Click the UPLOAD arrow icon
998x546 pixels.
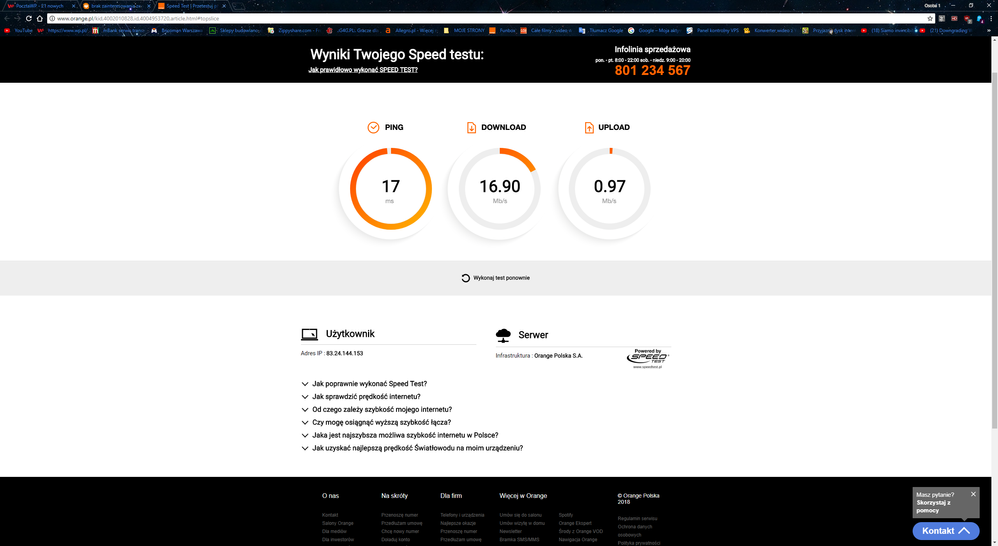coord(590,128)
